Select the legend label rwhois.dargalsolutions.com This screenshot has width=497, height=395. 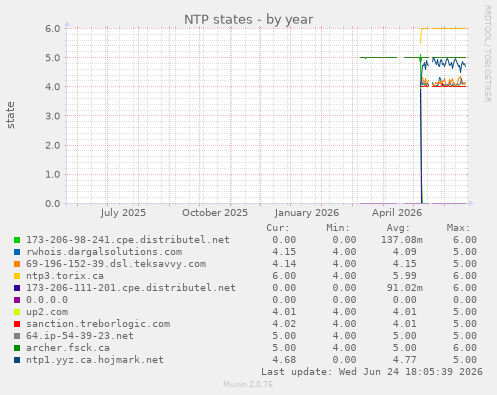104,252
